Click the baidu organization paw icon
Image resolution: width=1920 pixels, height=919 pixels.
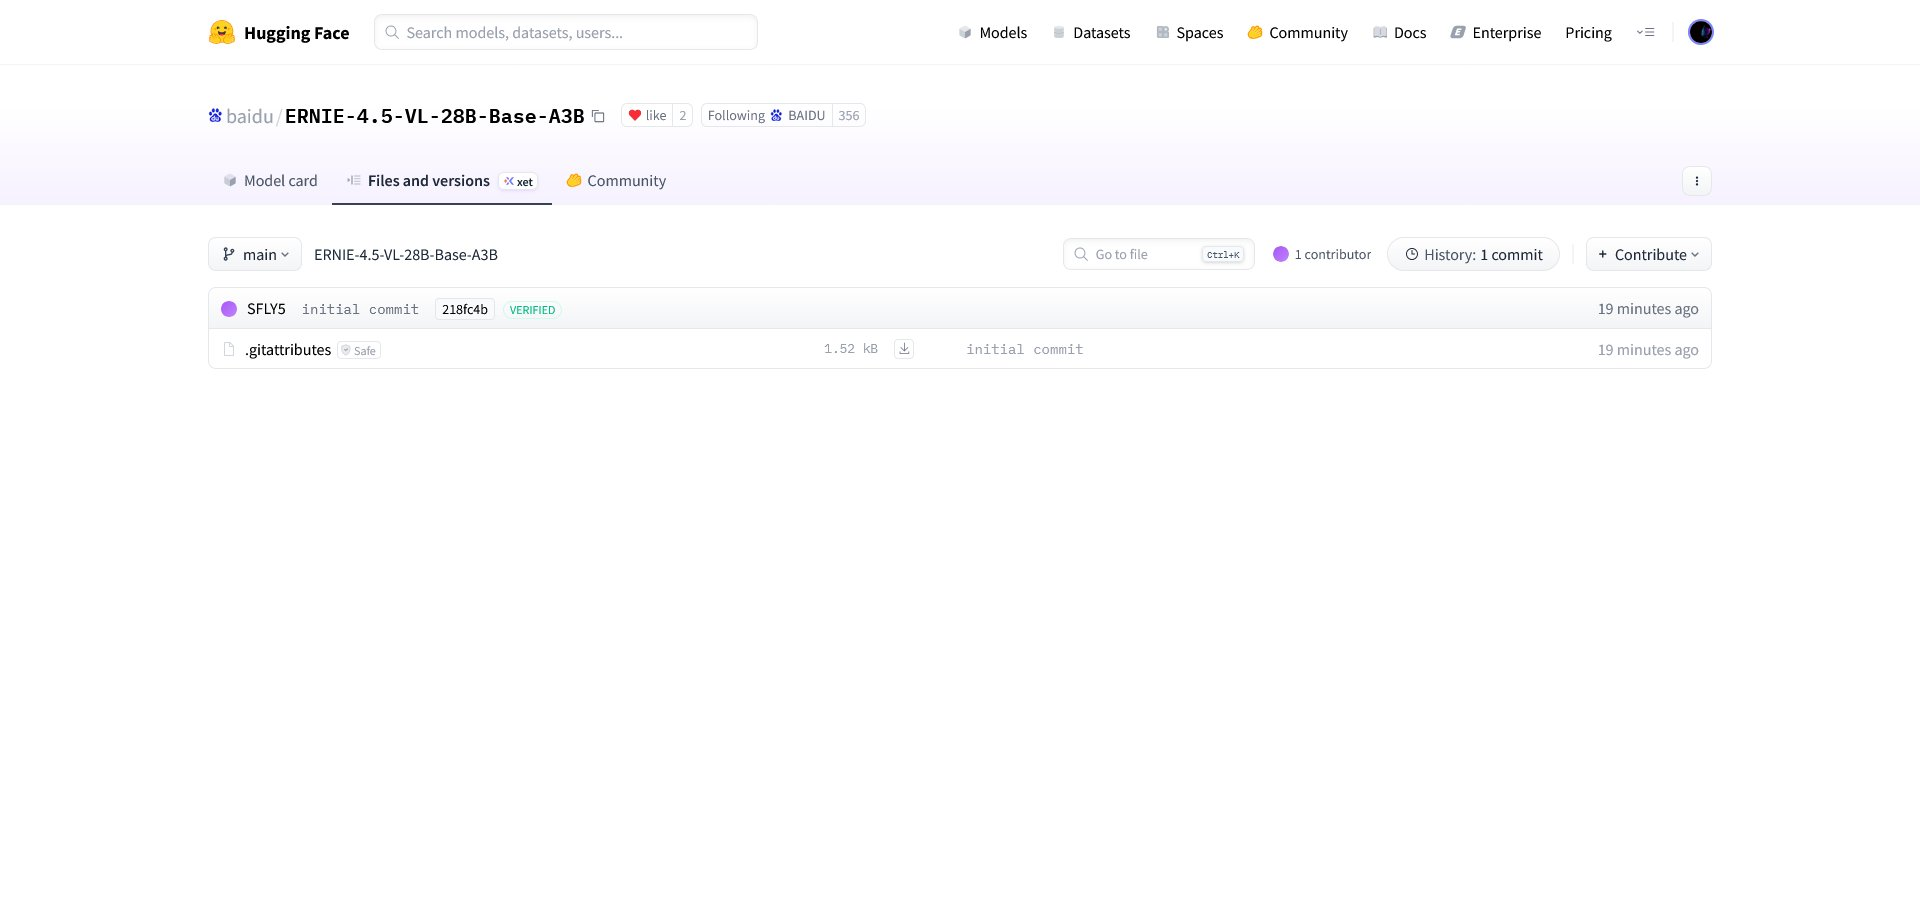[215, 116]
